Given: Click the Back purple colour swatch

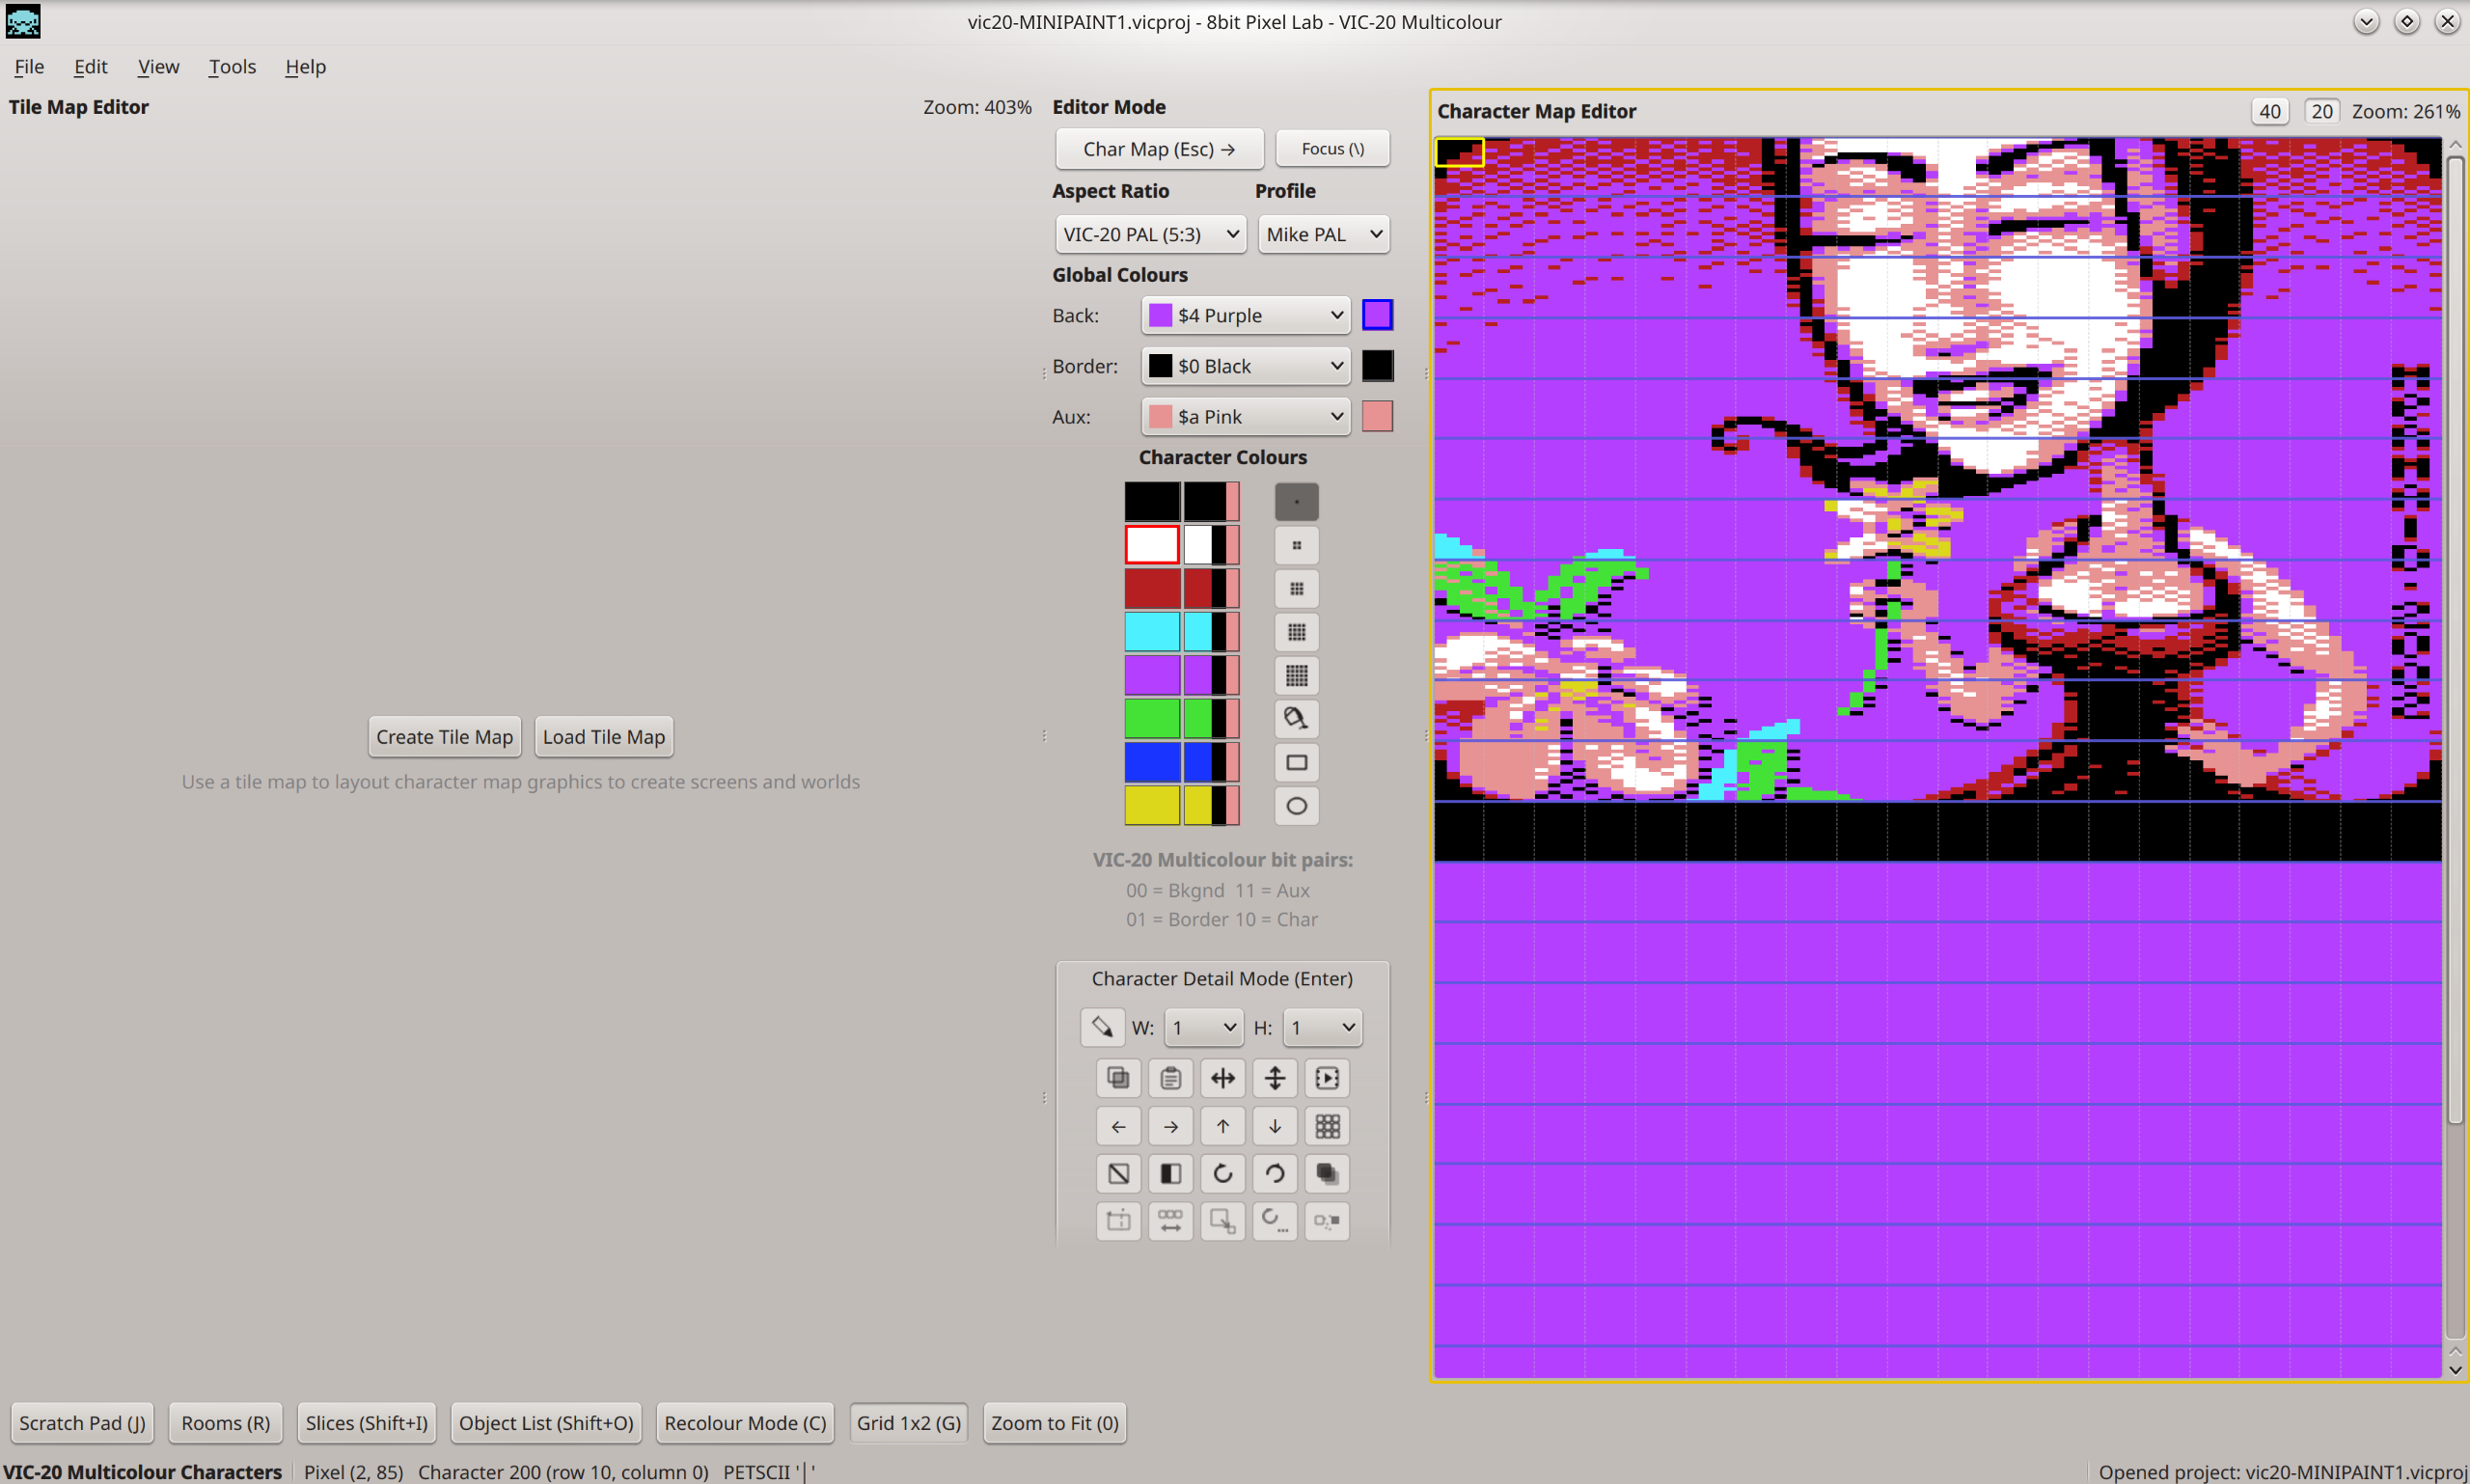Looking at the screenshot, I should tap(1377, 315).
